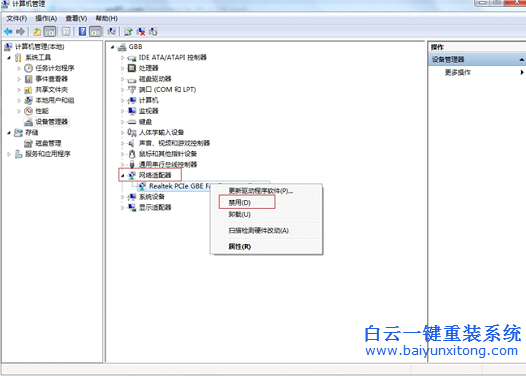Expand the 服务和应用程序 node arrow
The width and height of the screenshot is (526, 376).
(x=9, y=154)
